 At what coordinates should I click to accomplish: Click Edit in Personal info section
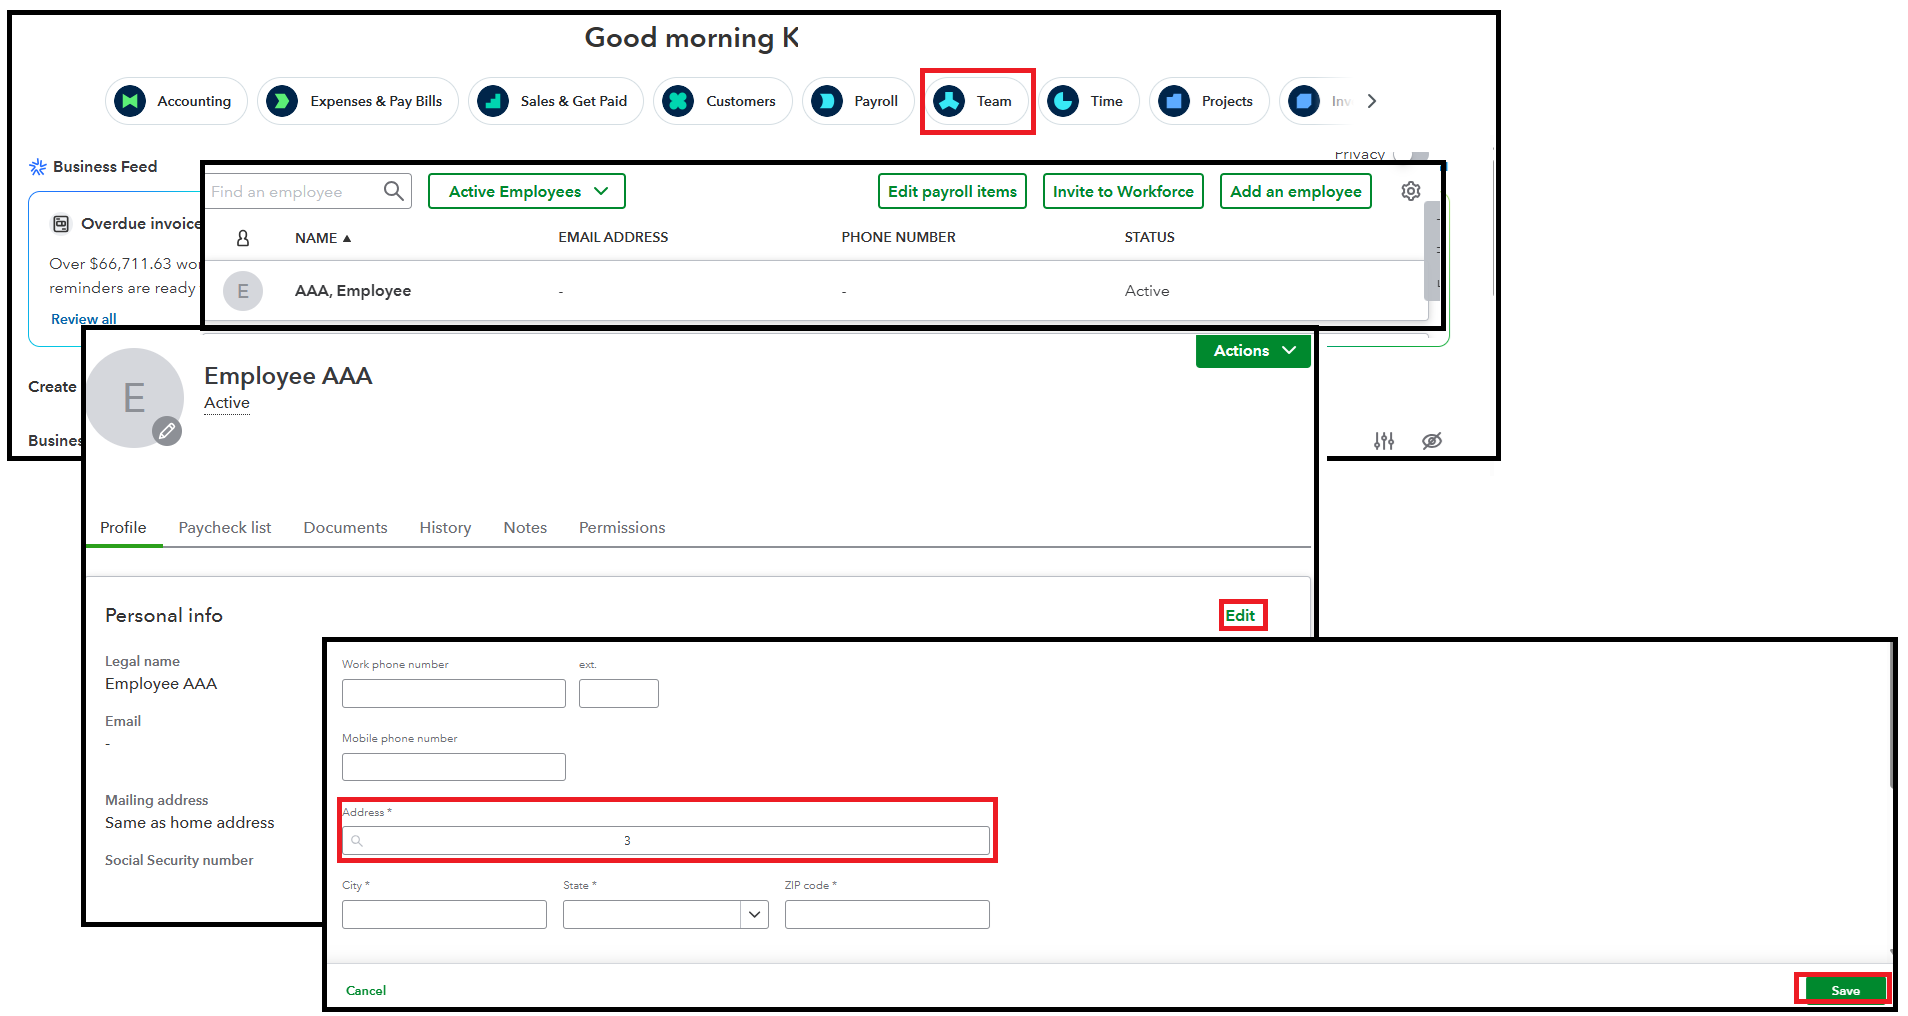click(1240, 616)
